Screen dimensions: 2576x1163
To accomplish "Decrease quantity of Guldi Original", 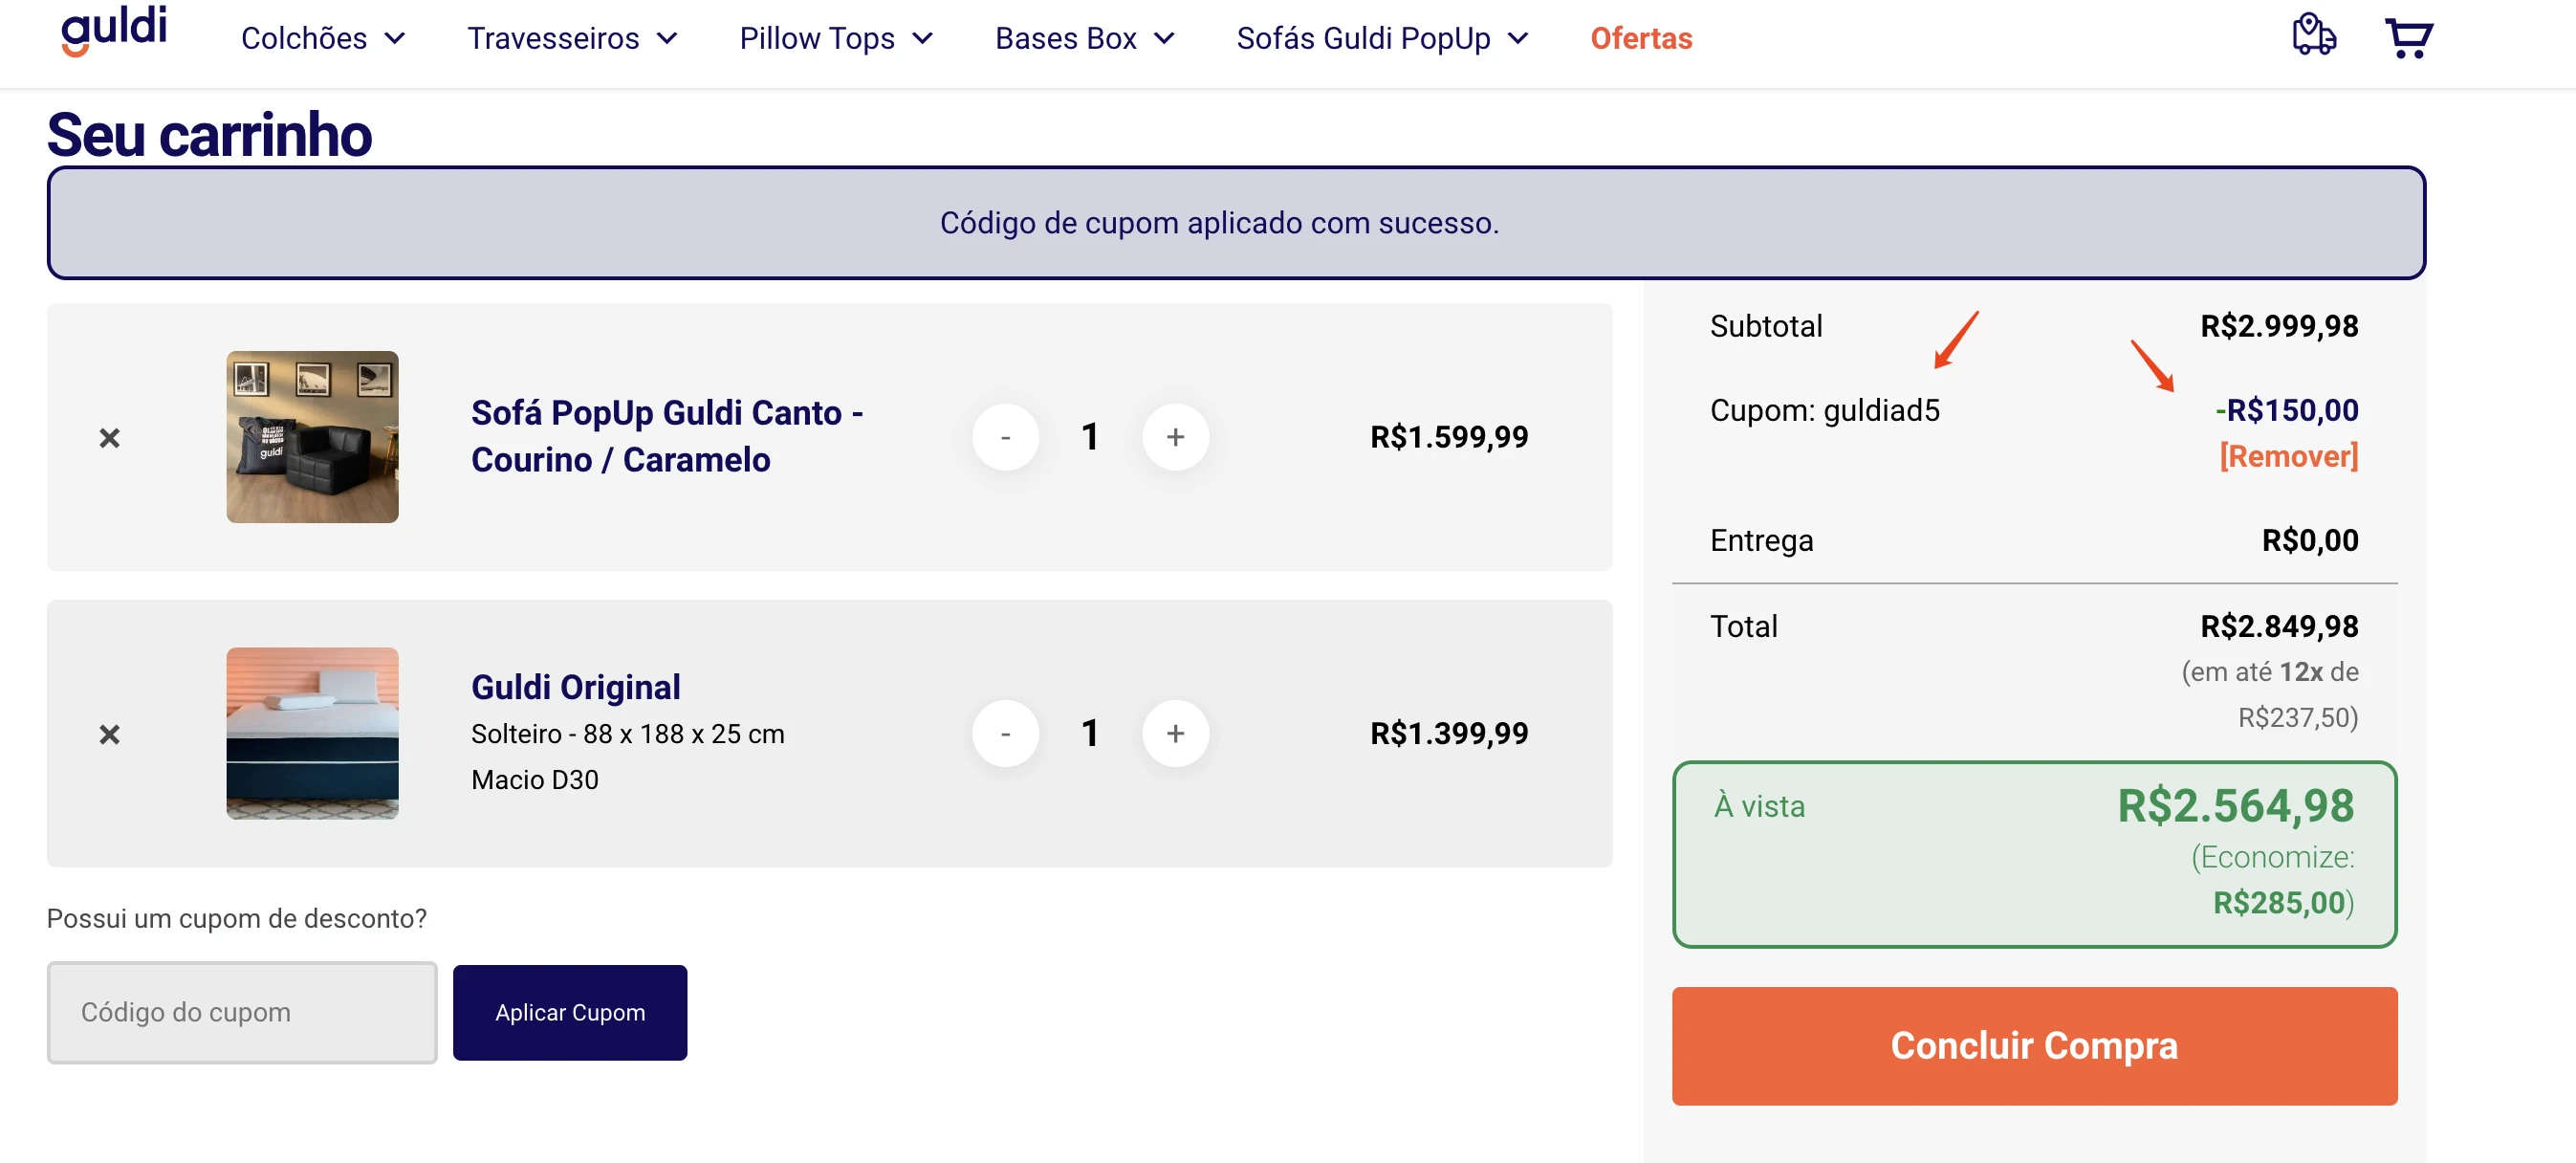I will tap(1005, 734).
